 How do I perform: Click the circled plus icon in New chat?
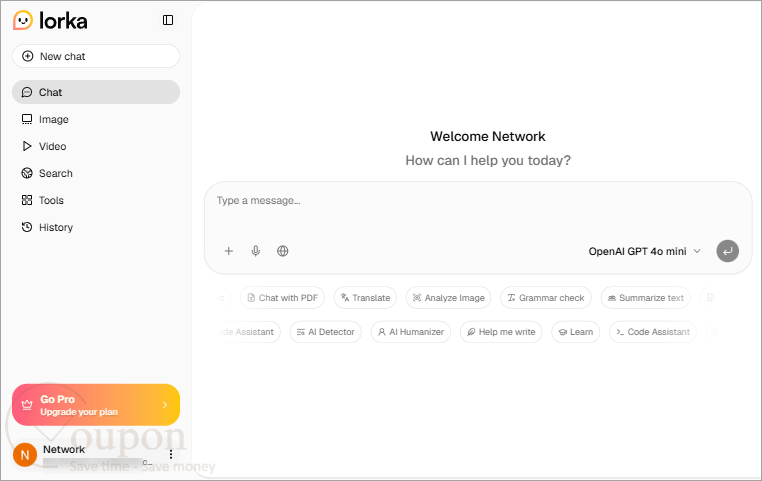point(28,56)
